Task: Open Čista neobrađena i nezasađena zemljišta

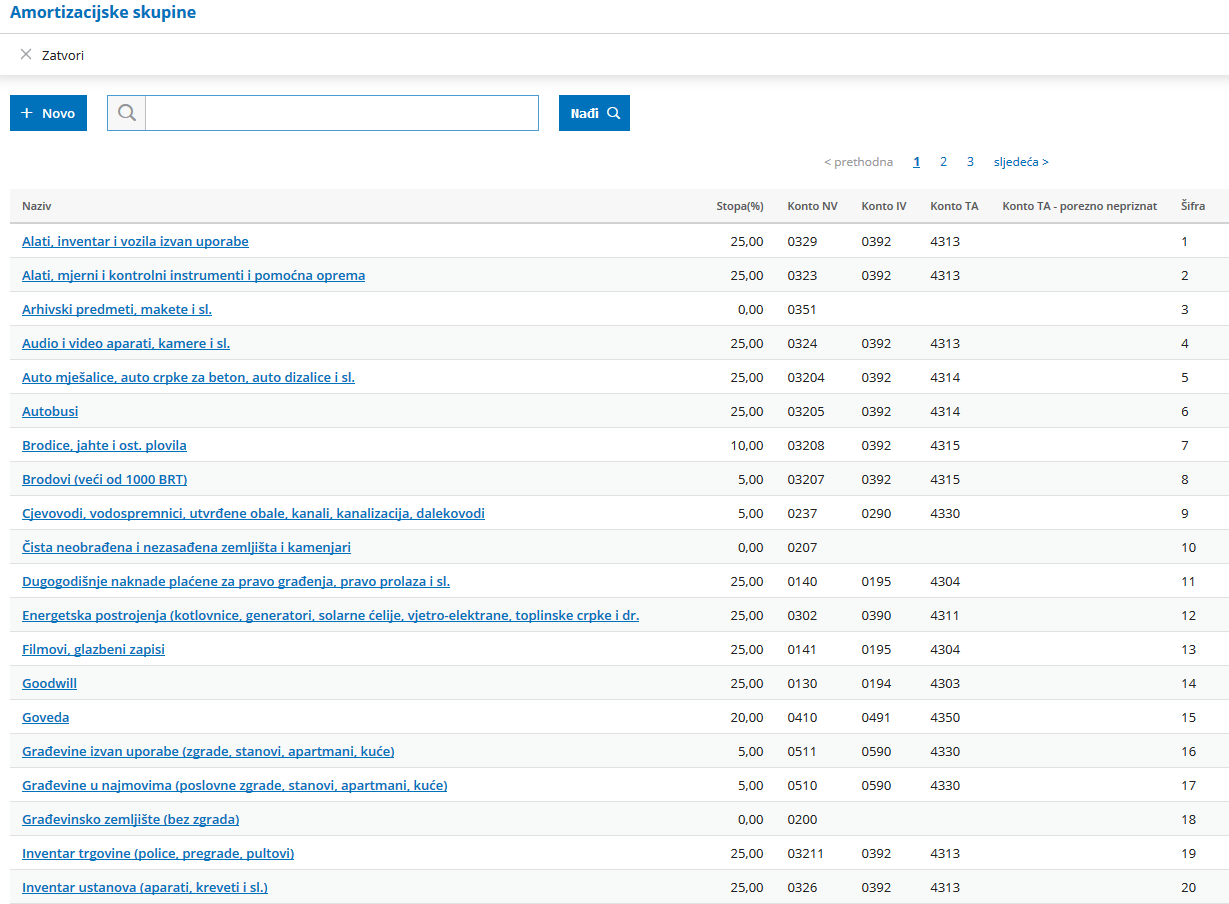Action: pyautogui.click(x=186, y=547)
